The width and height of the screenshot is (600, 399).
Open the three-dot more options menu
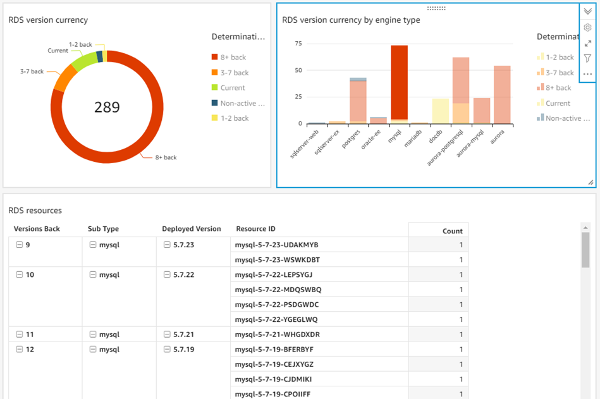pos(588,74)
